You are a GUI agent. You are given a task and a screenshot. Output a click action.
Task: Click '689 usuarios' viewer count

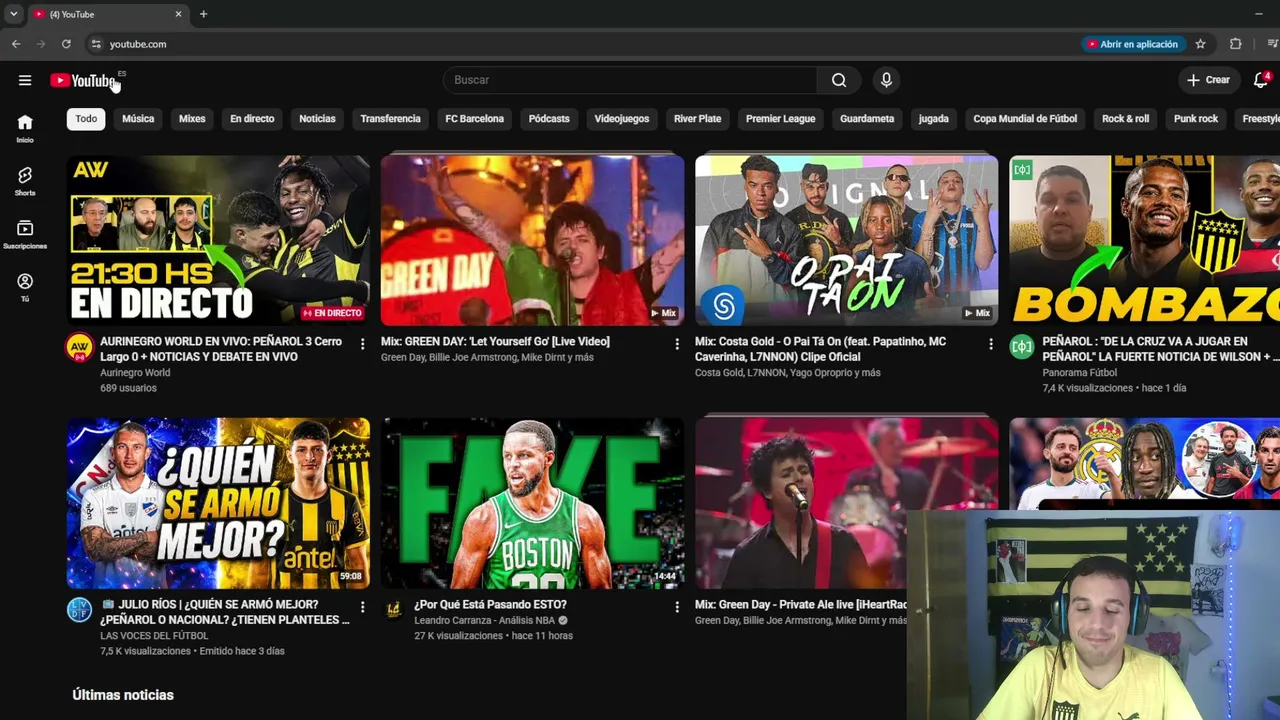(128, 388)
